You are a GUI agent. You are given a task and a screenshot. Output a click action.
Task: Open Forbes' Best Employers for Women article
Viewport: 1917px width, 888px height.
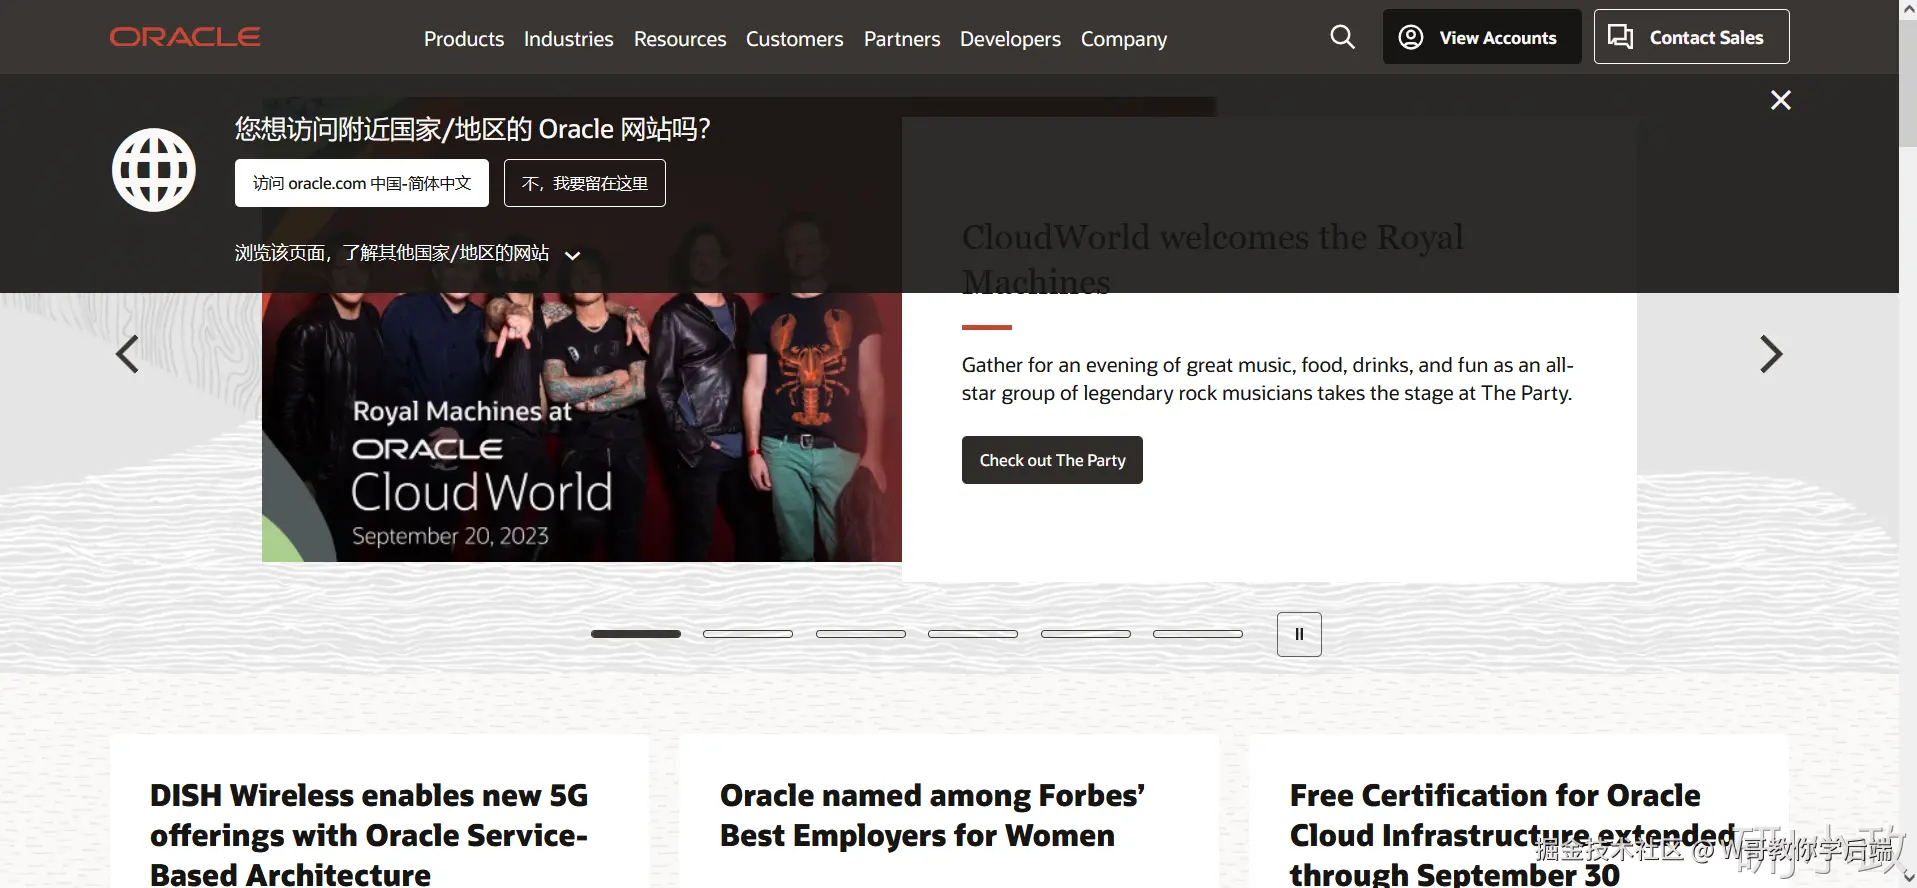point(932,815)
